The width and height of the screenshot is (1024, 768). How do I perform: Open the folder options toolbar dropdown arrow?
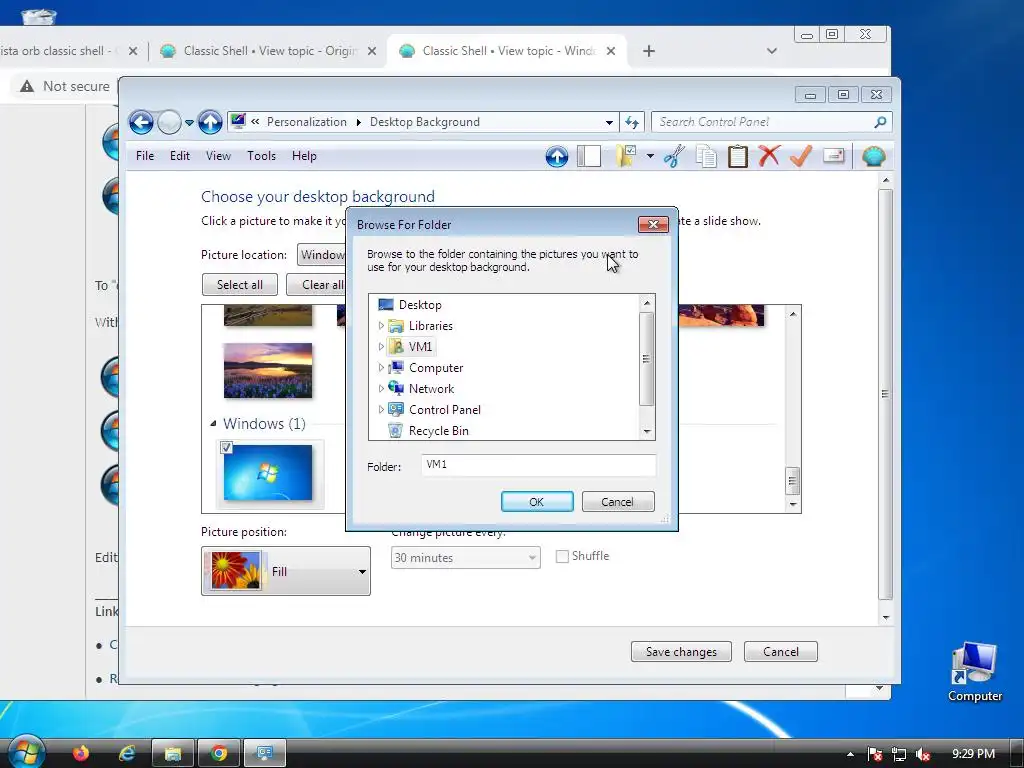click(x=650, y=156)
